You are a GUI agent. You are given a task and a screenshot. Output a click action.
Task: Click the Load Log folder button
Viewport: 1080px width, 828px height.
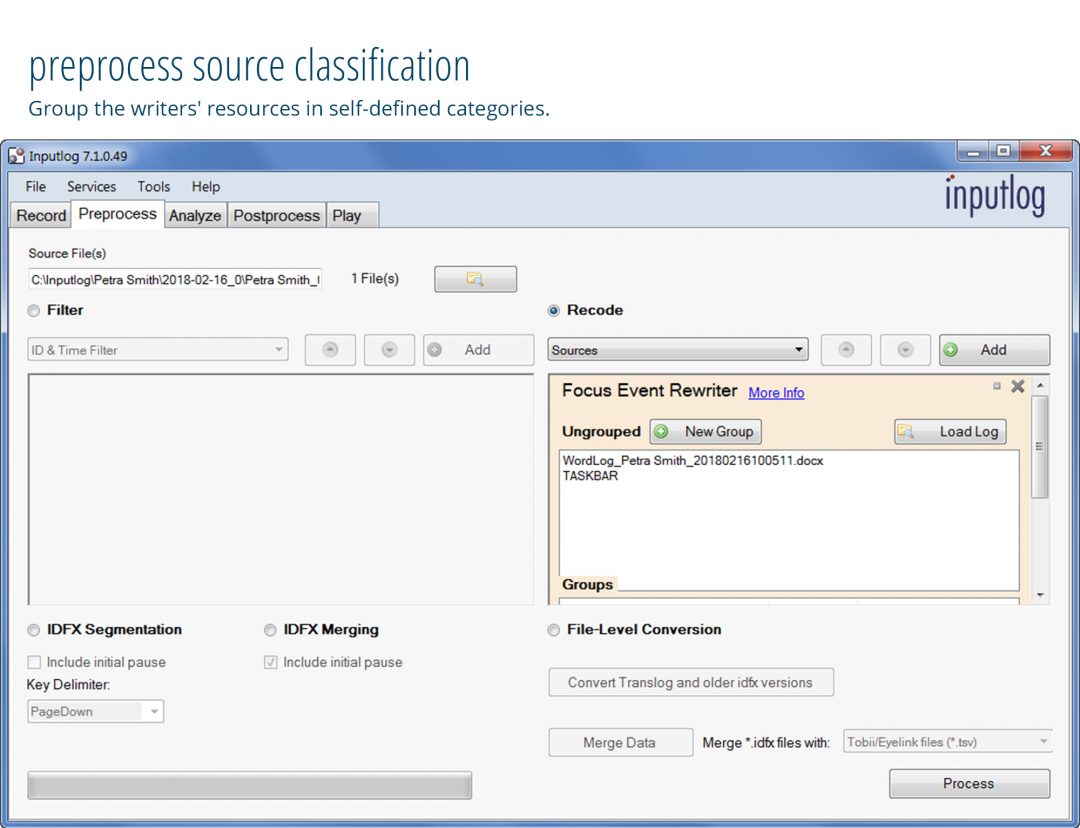tap(950, 432)
